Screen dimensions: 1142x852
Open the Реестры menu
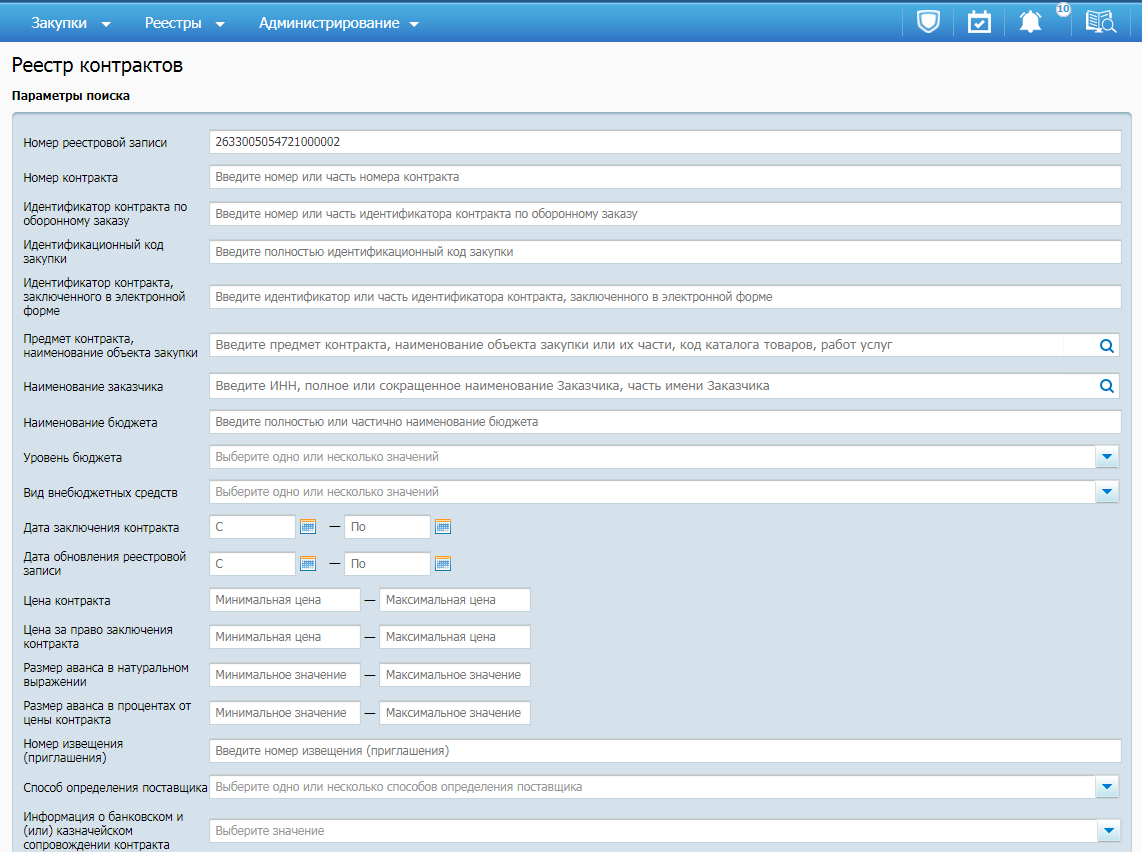(184, 23)
